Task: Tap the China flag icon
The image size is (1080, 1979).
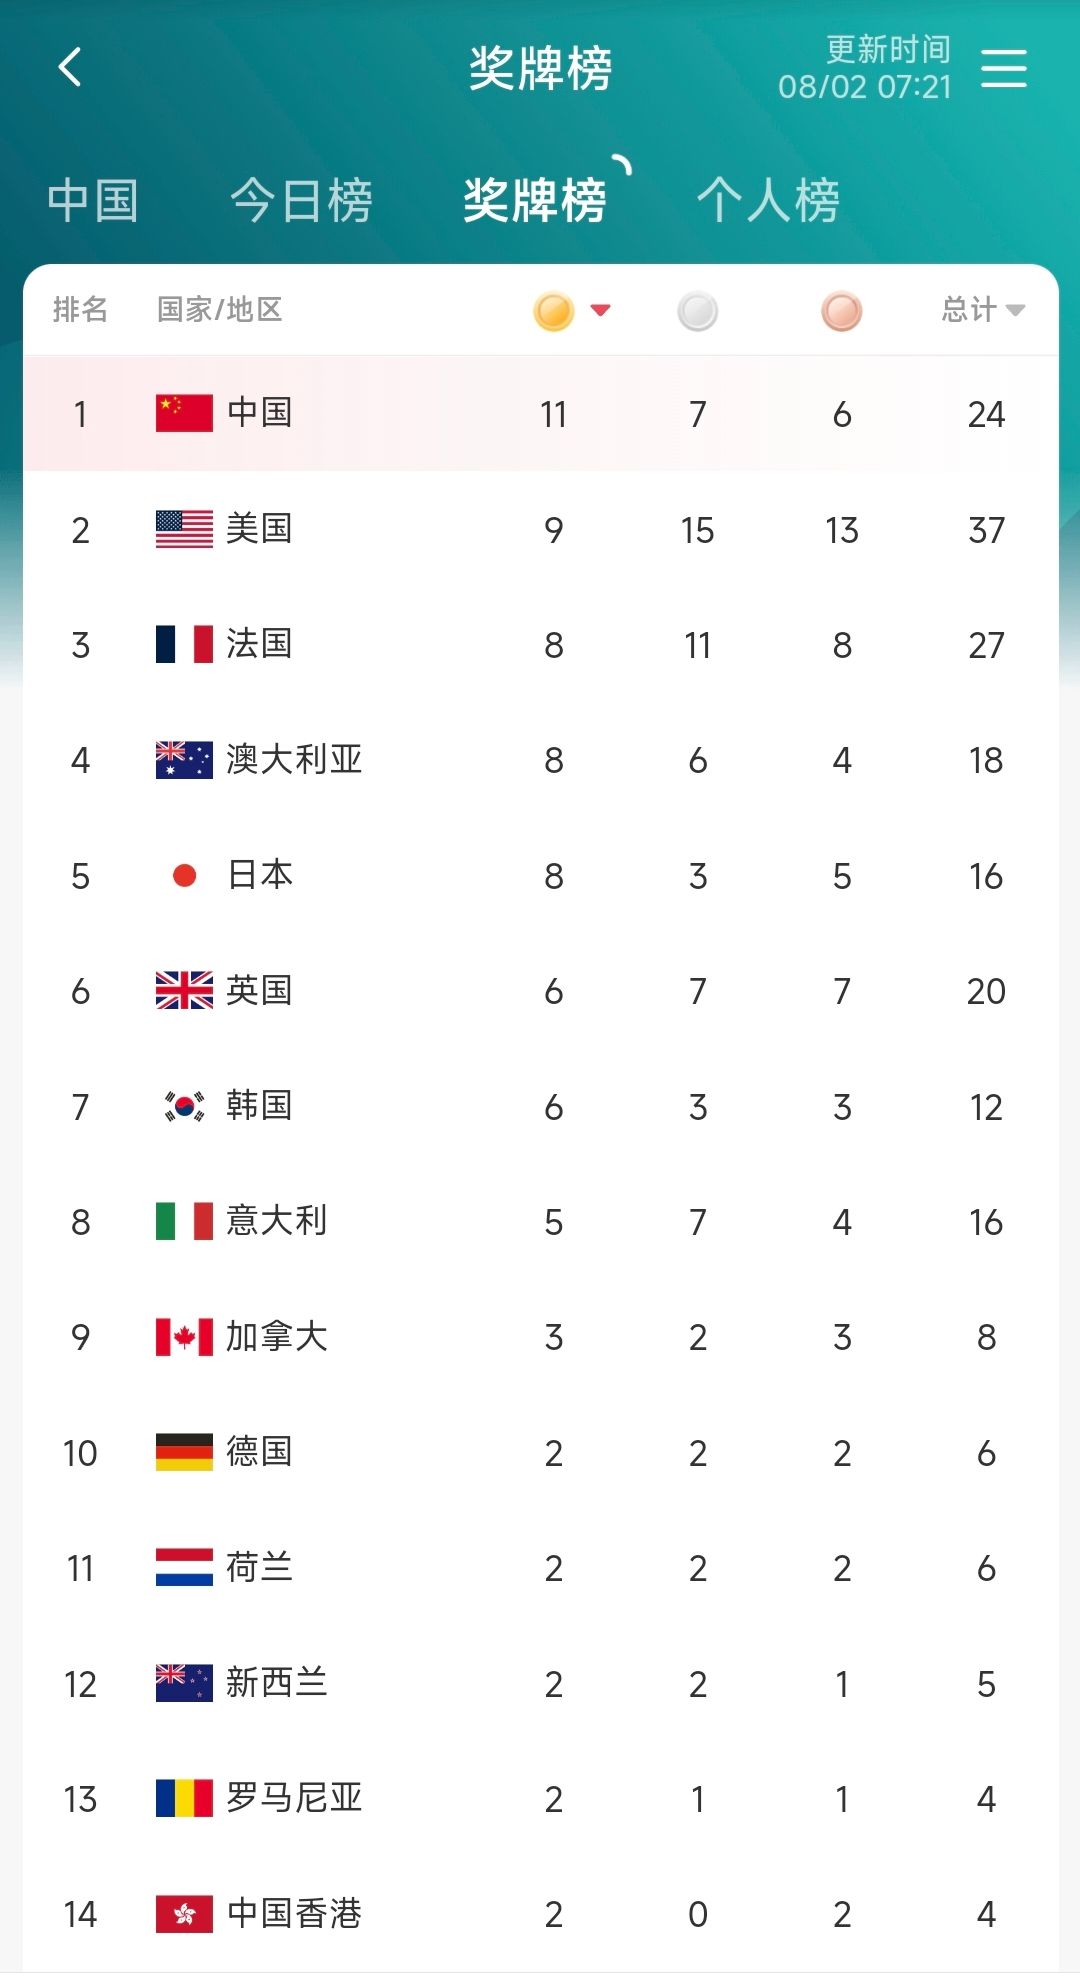Action: tap(184, 413)
